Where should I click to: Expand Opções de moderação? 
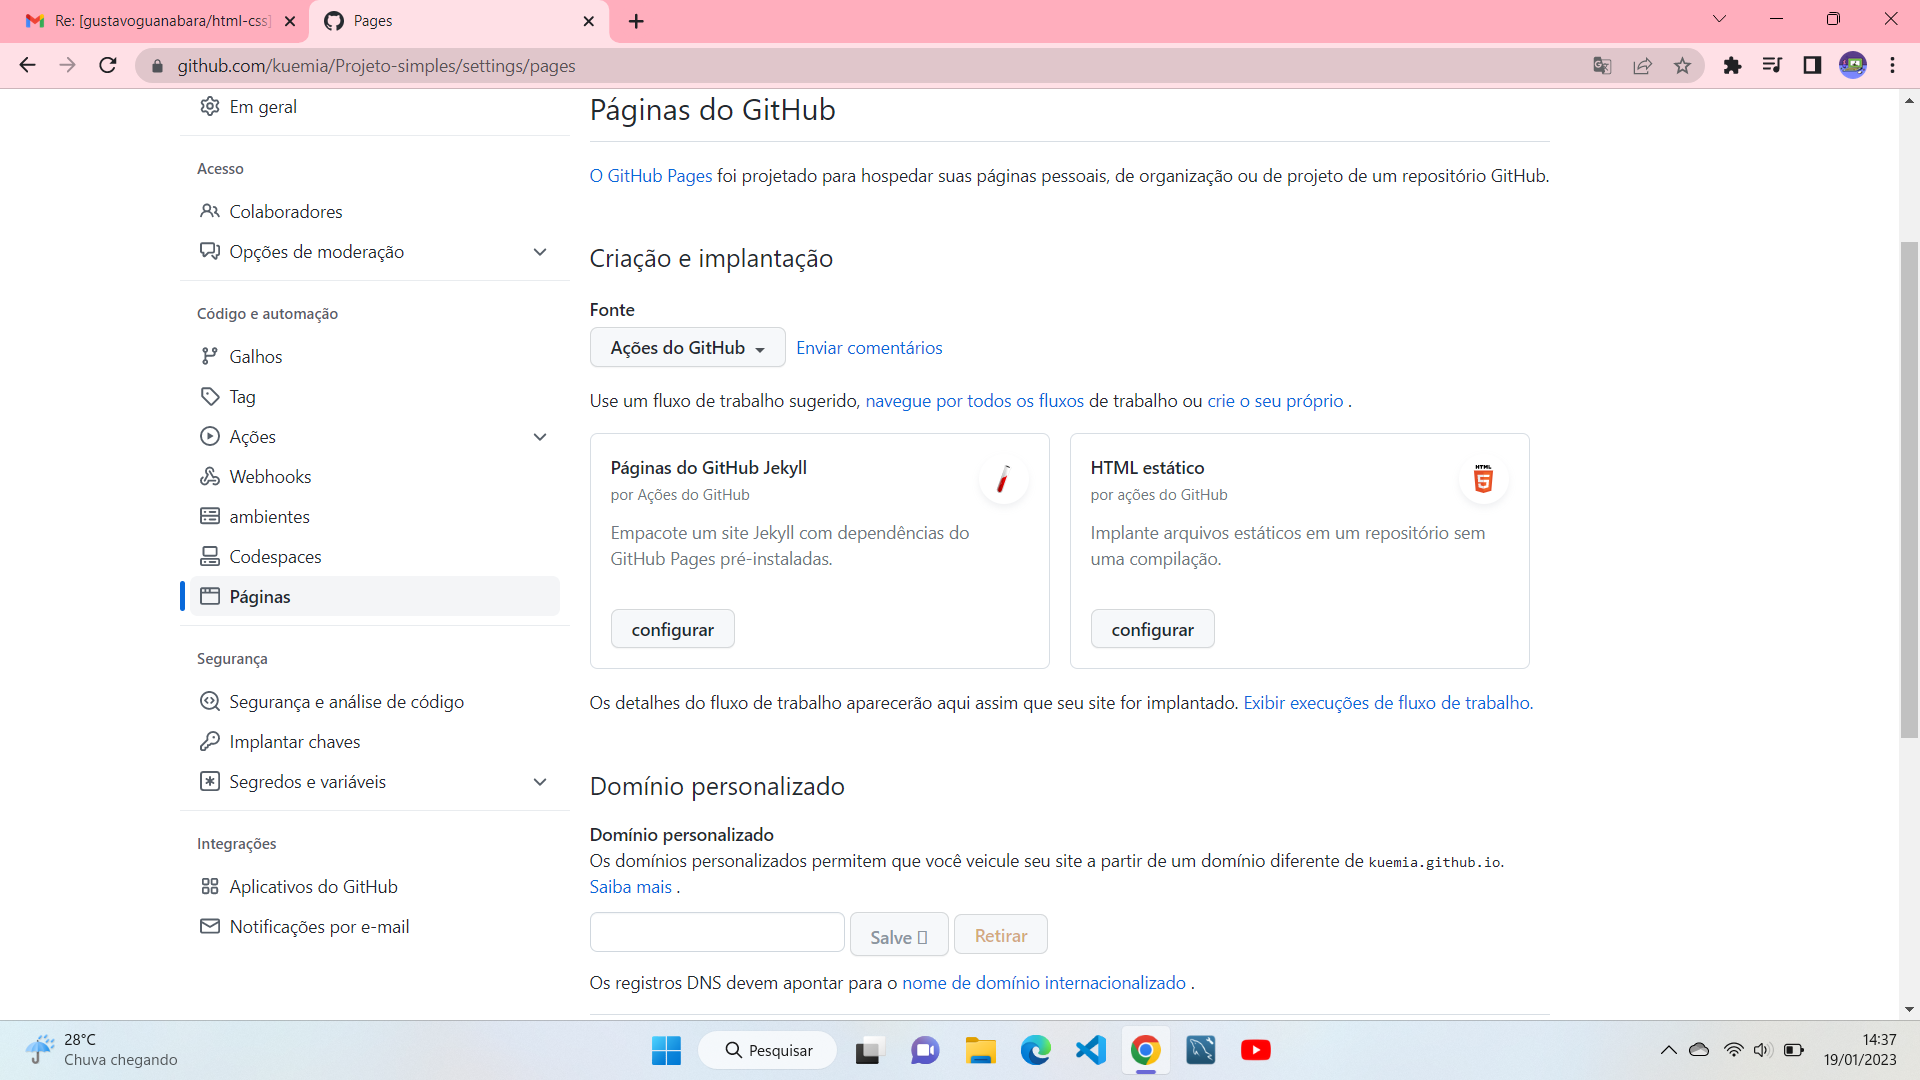click(x=540, y=252)
